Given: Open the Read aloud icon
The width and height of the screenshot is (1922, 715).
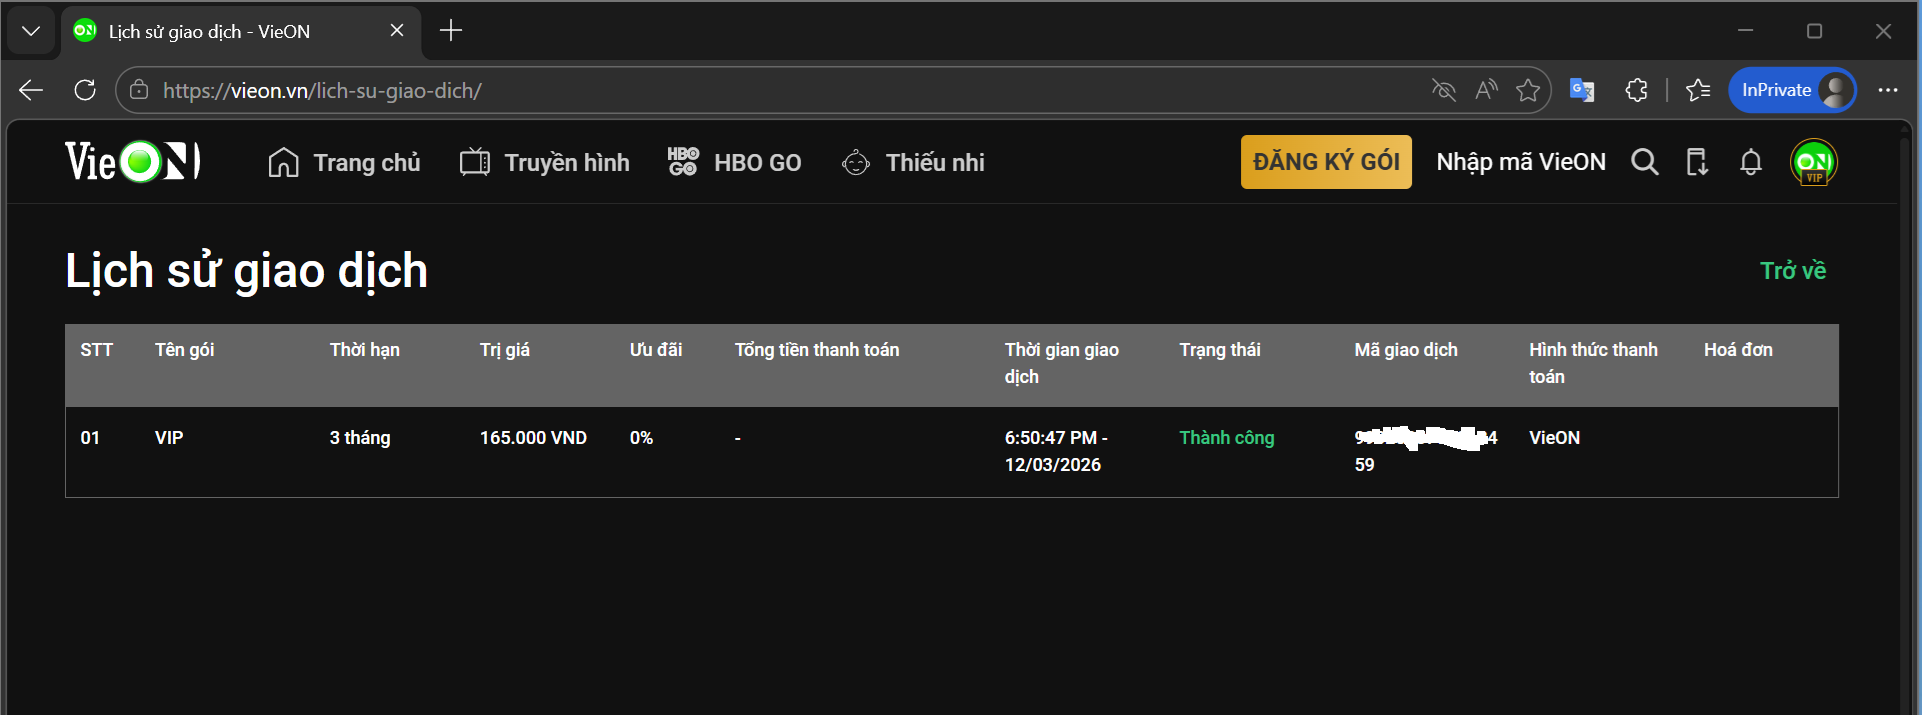Looking at the screenshot, I should pos(1486,90).
